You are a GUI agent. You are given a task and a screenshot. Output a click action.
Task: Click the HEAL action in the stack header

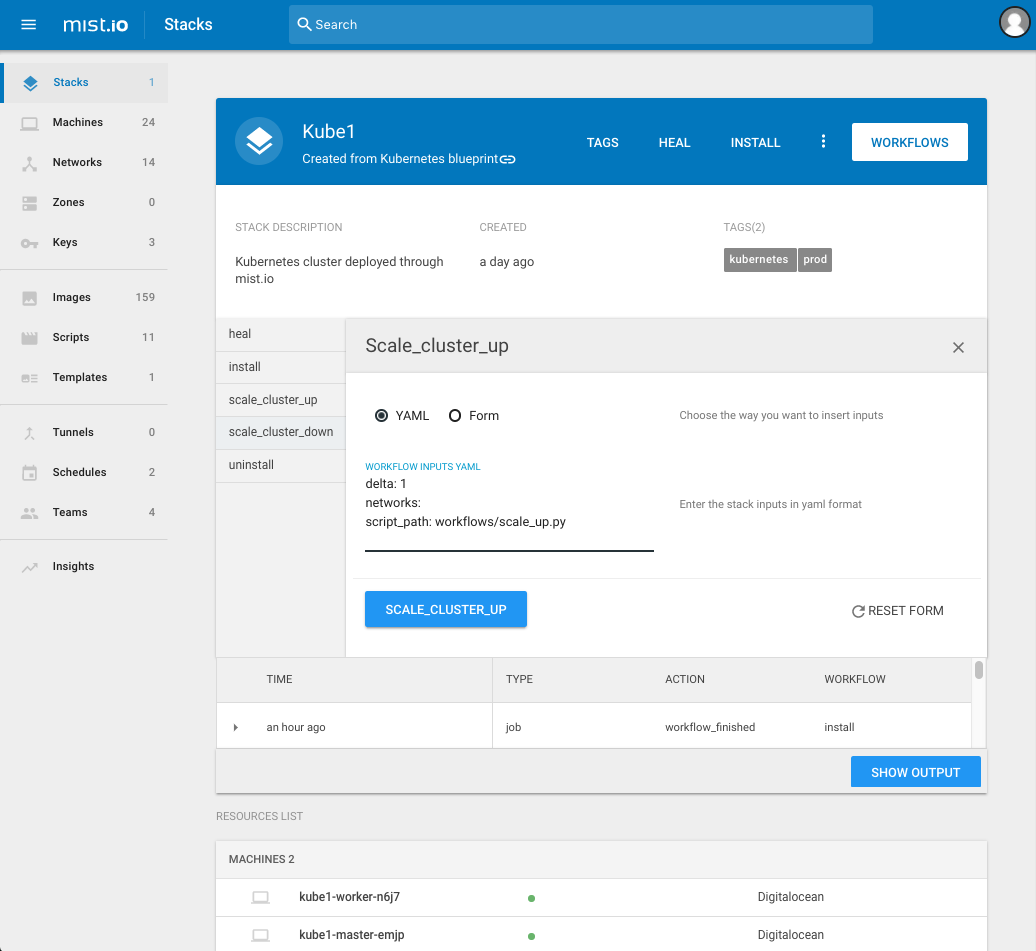[674, 142]
